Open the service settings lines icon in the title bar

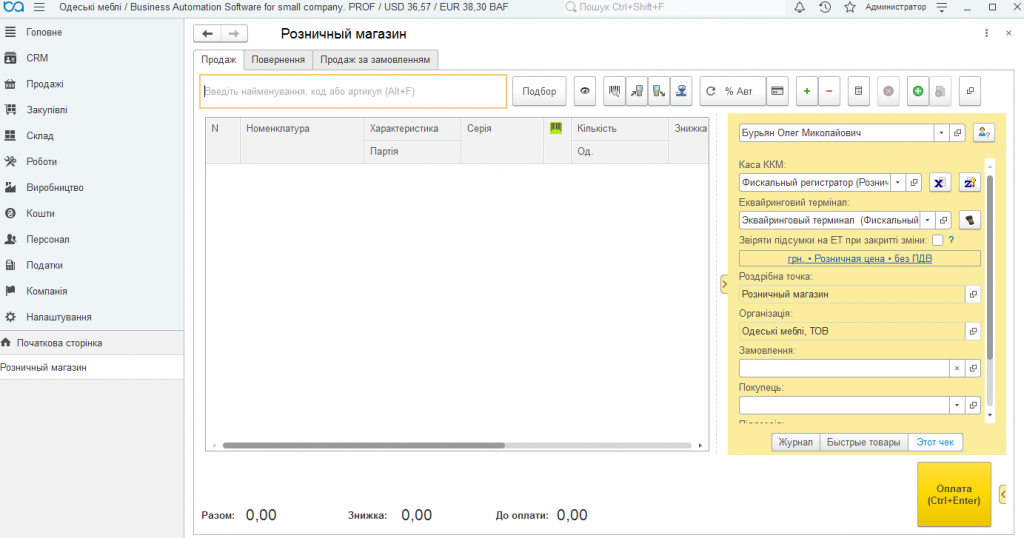(x=942, y=7)
